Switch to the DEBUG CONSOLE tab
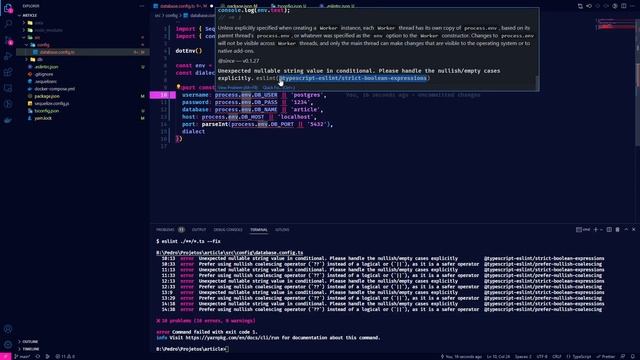640x360 pixels. [x=228, y=230]
